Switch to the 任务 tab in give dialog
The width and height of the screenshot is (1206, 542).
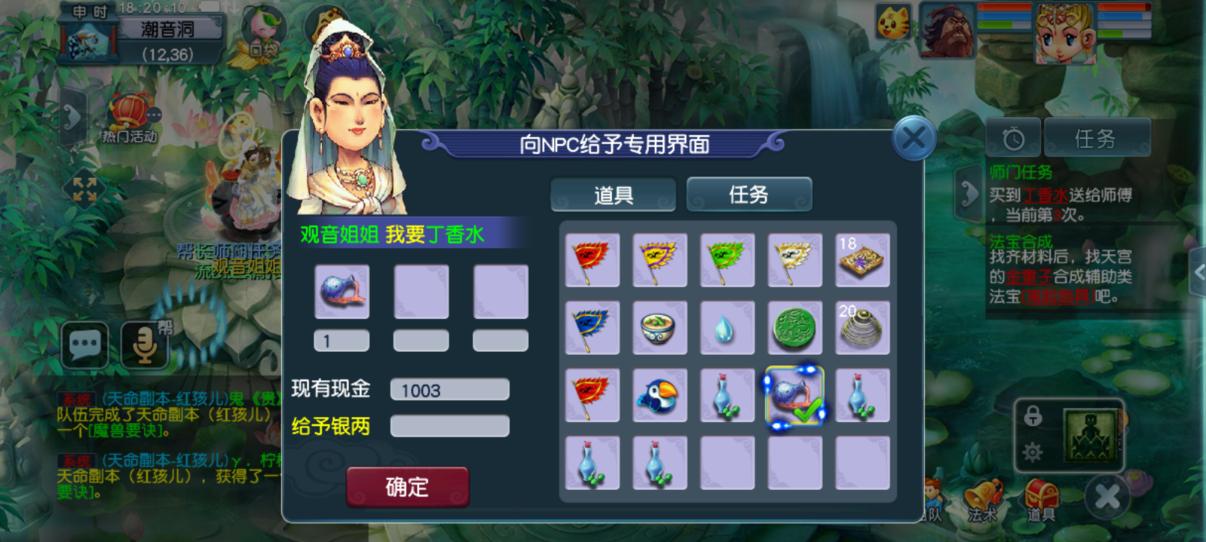[x=749, y=195]
